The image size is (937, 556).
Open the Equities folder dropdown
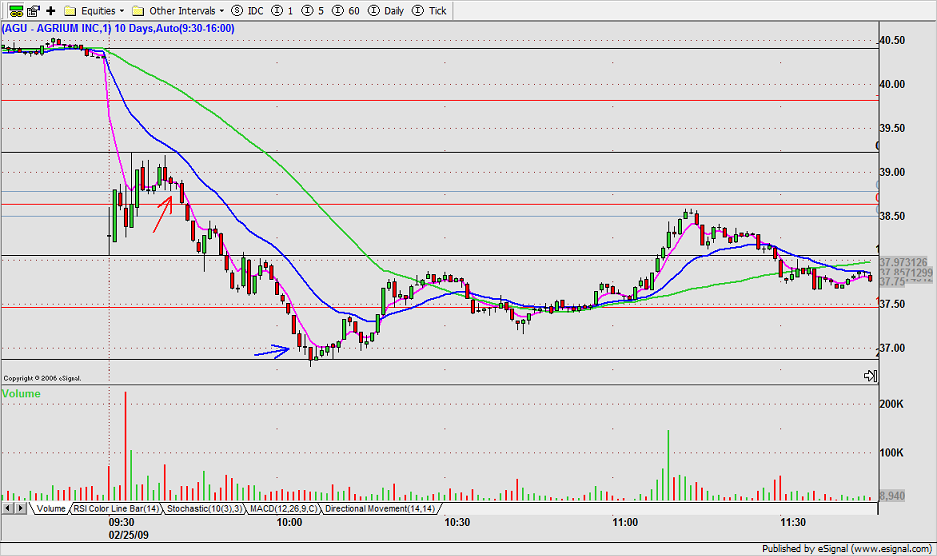[94, 11]
